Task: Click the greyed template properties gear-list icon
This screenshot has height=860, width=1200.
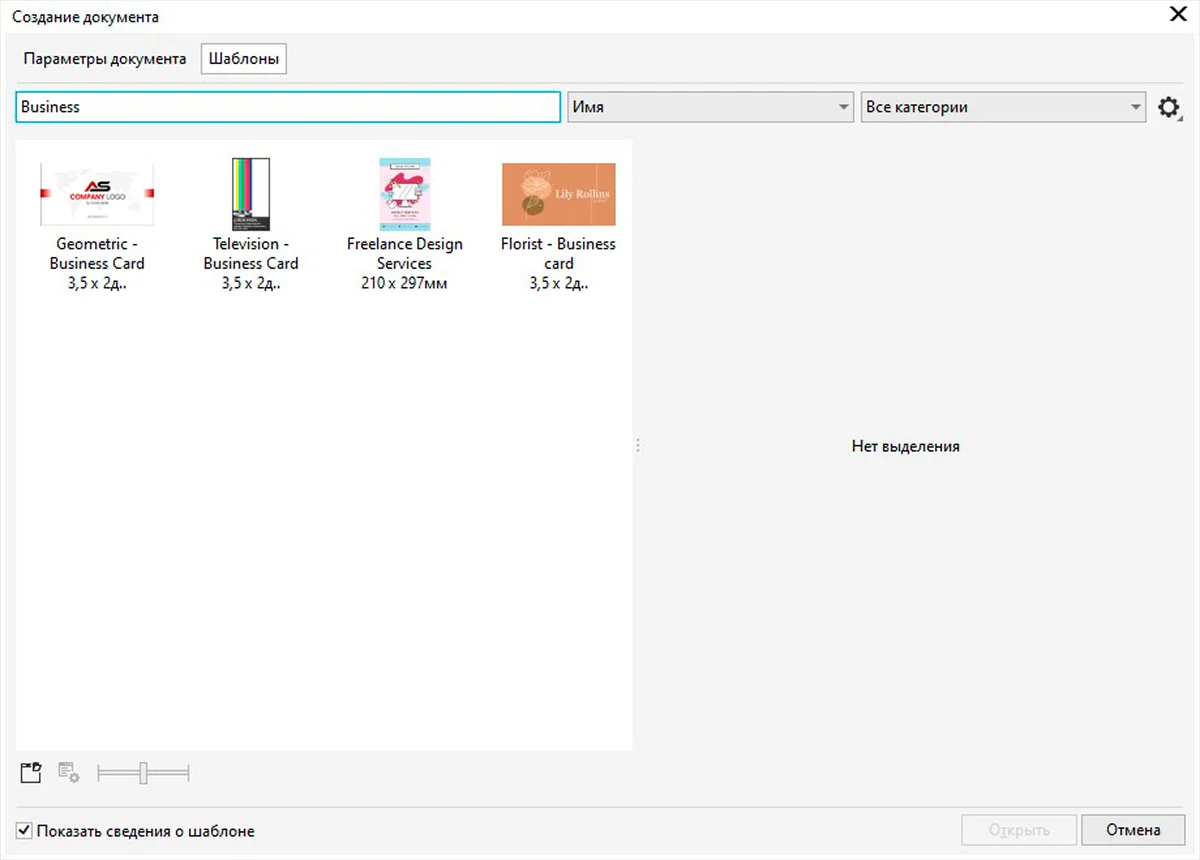Action: (68, 772)
